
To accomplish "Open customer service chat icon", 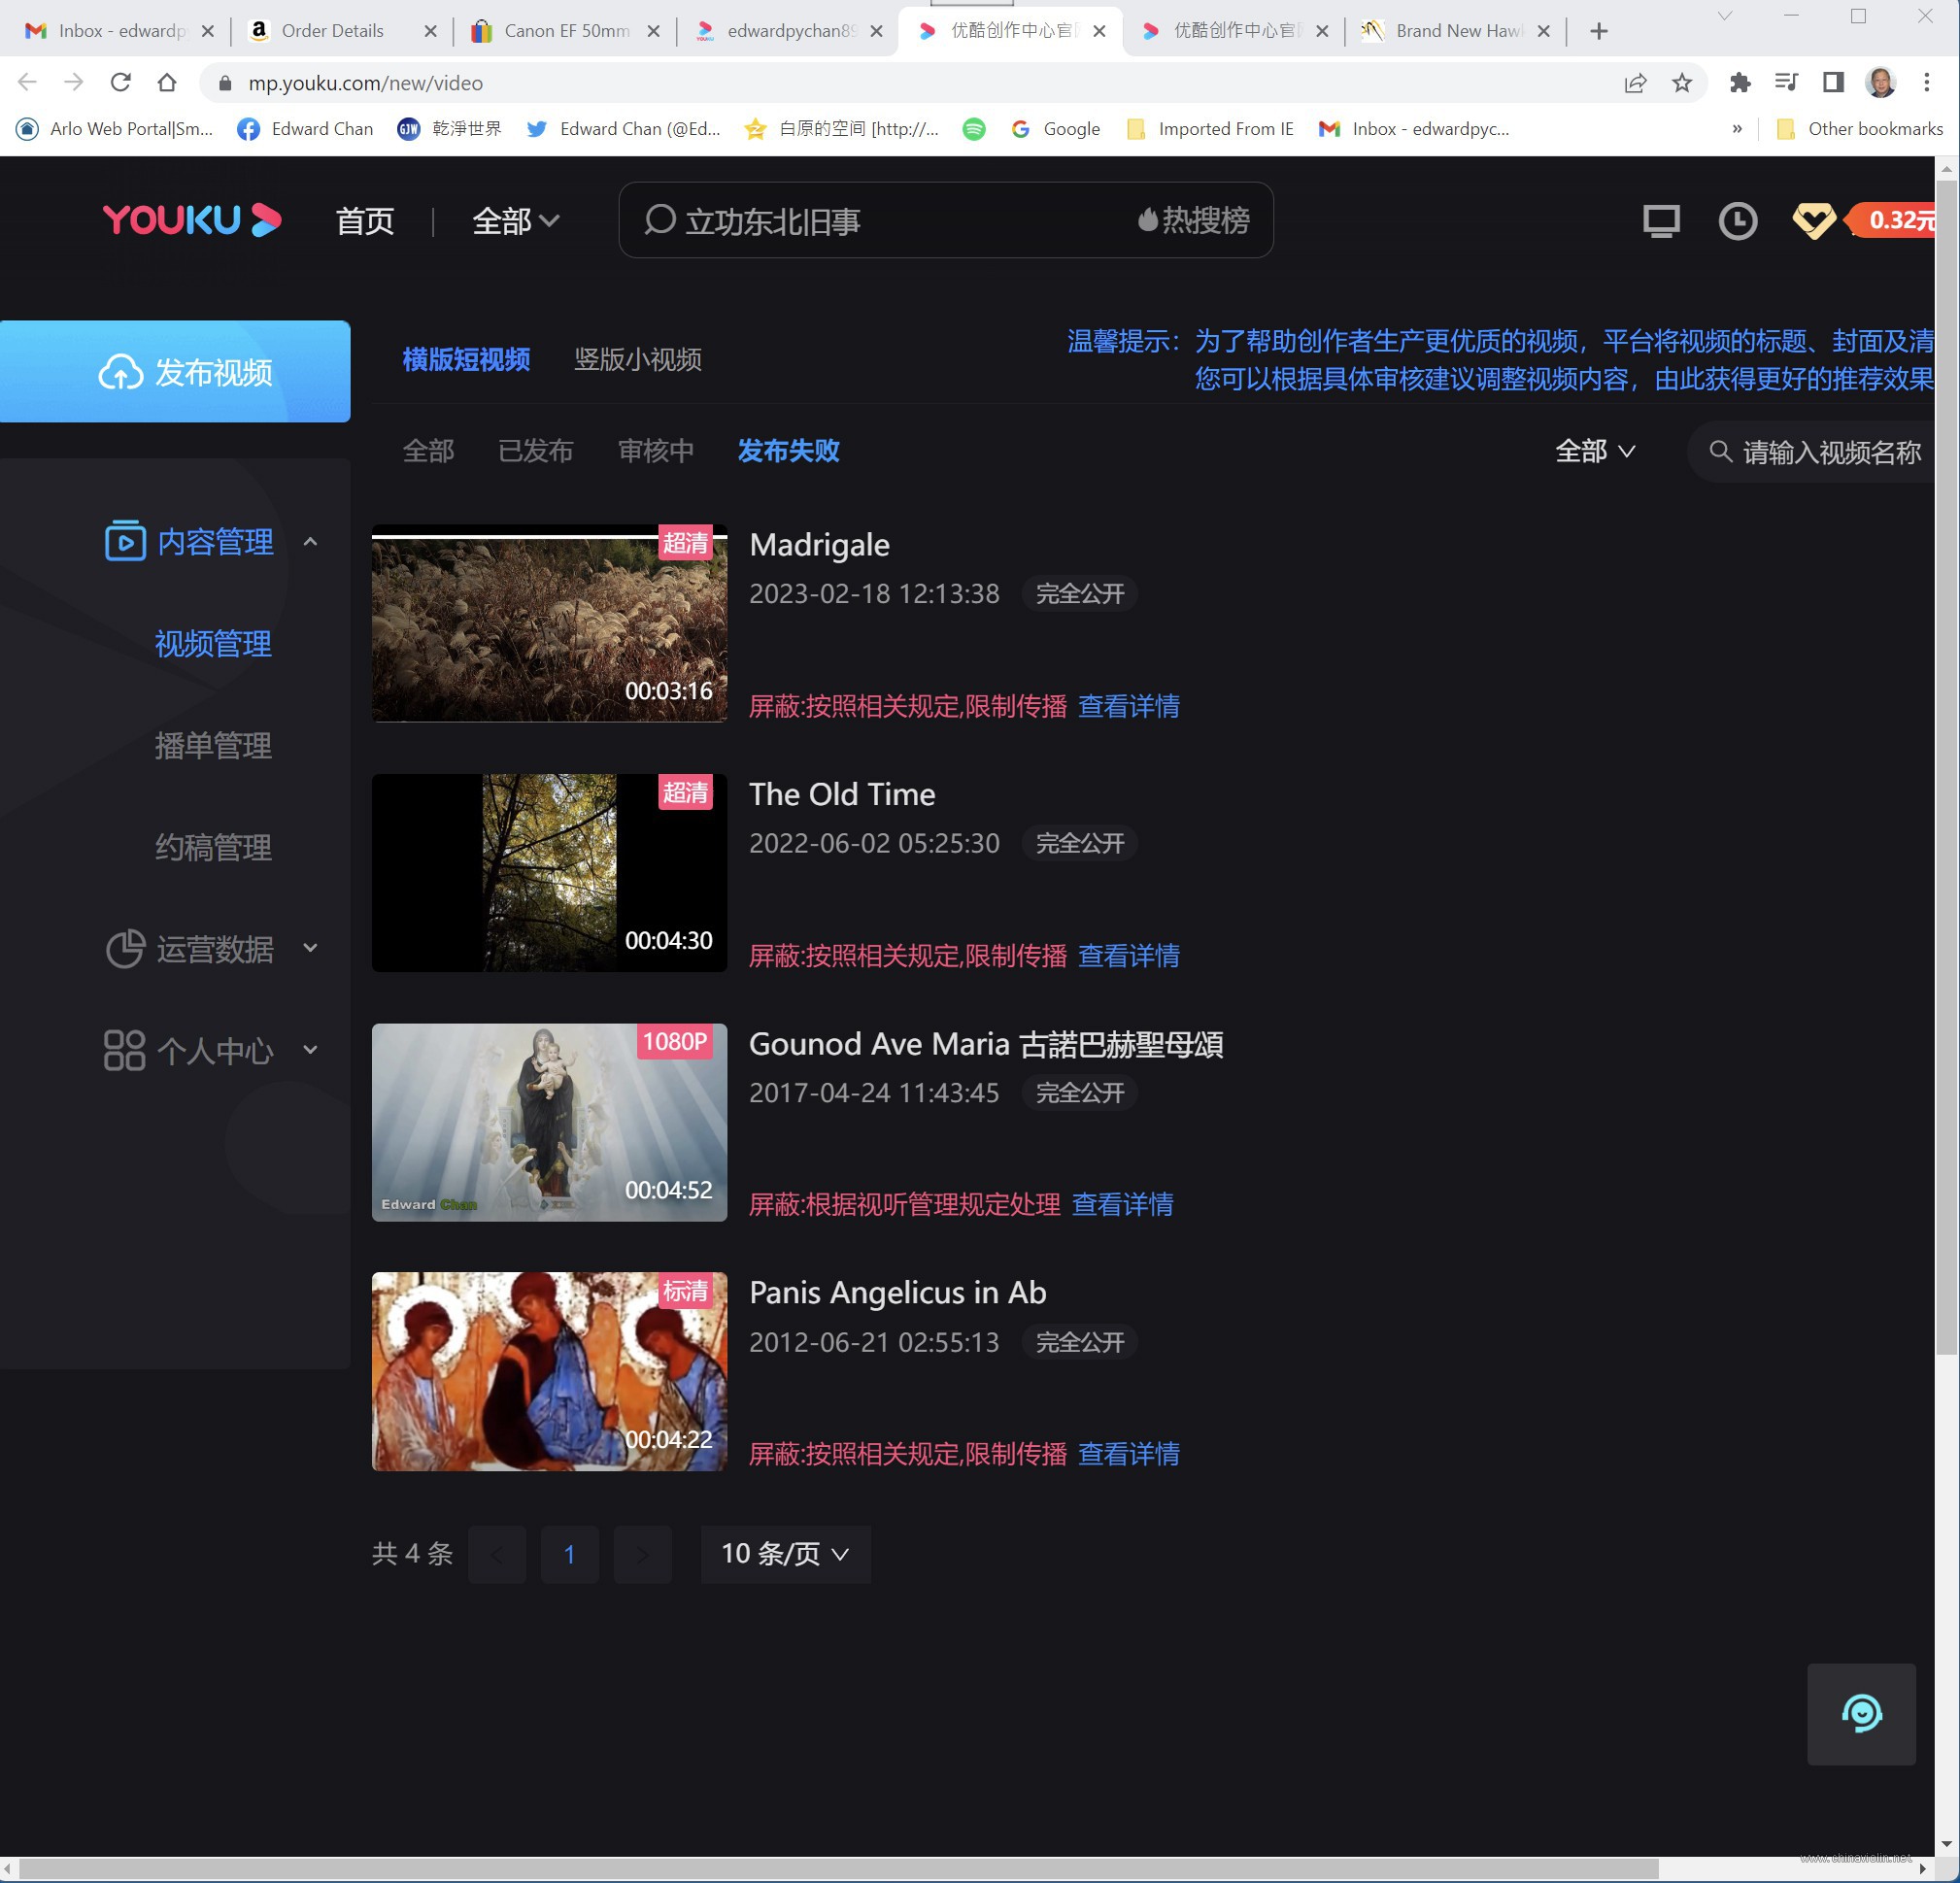I will tap(1861, 1713).
